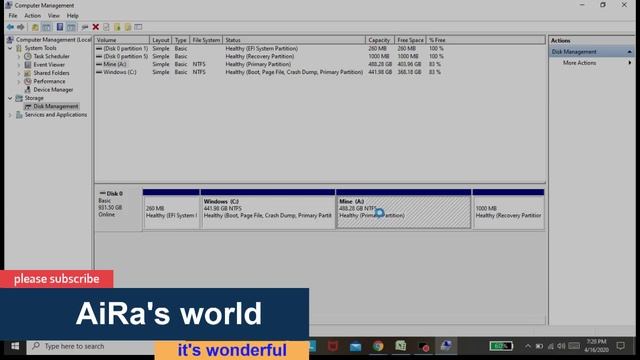
Task: Click the taskbar search box
Action: point(91,346)
